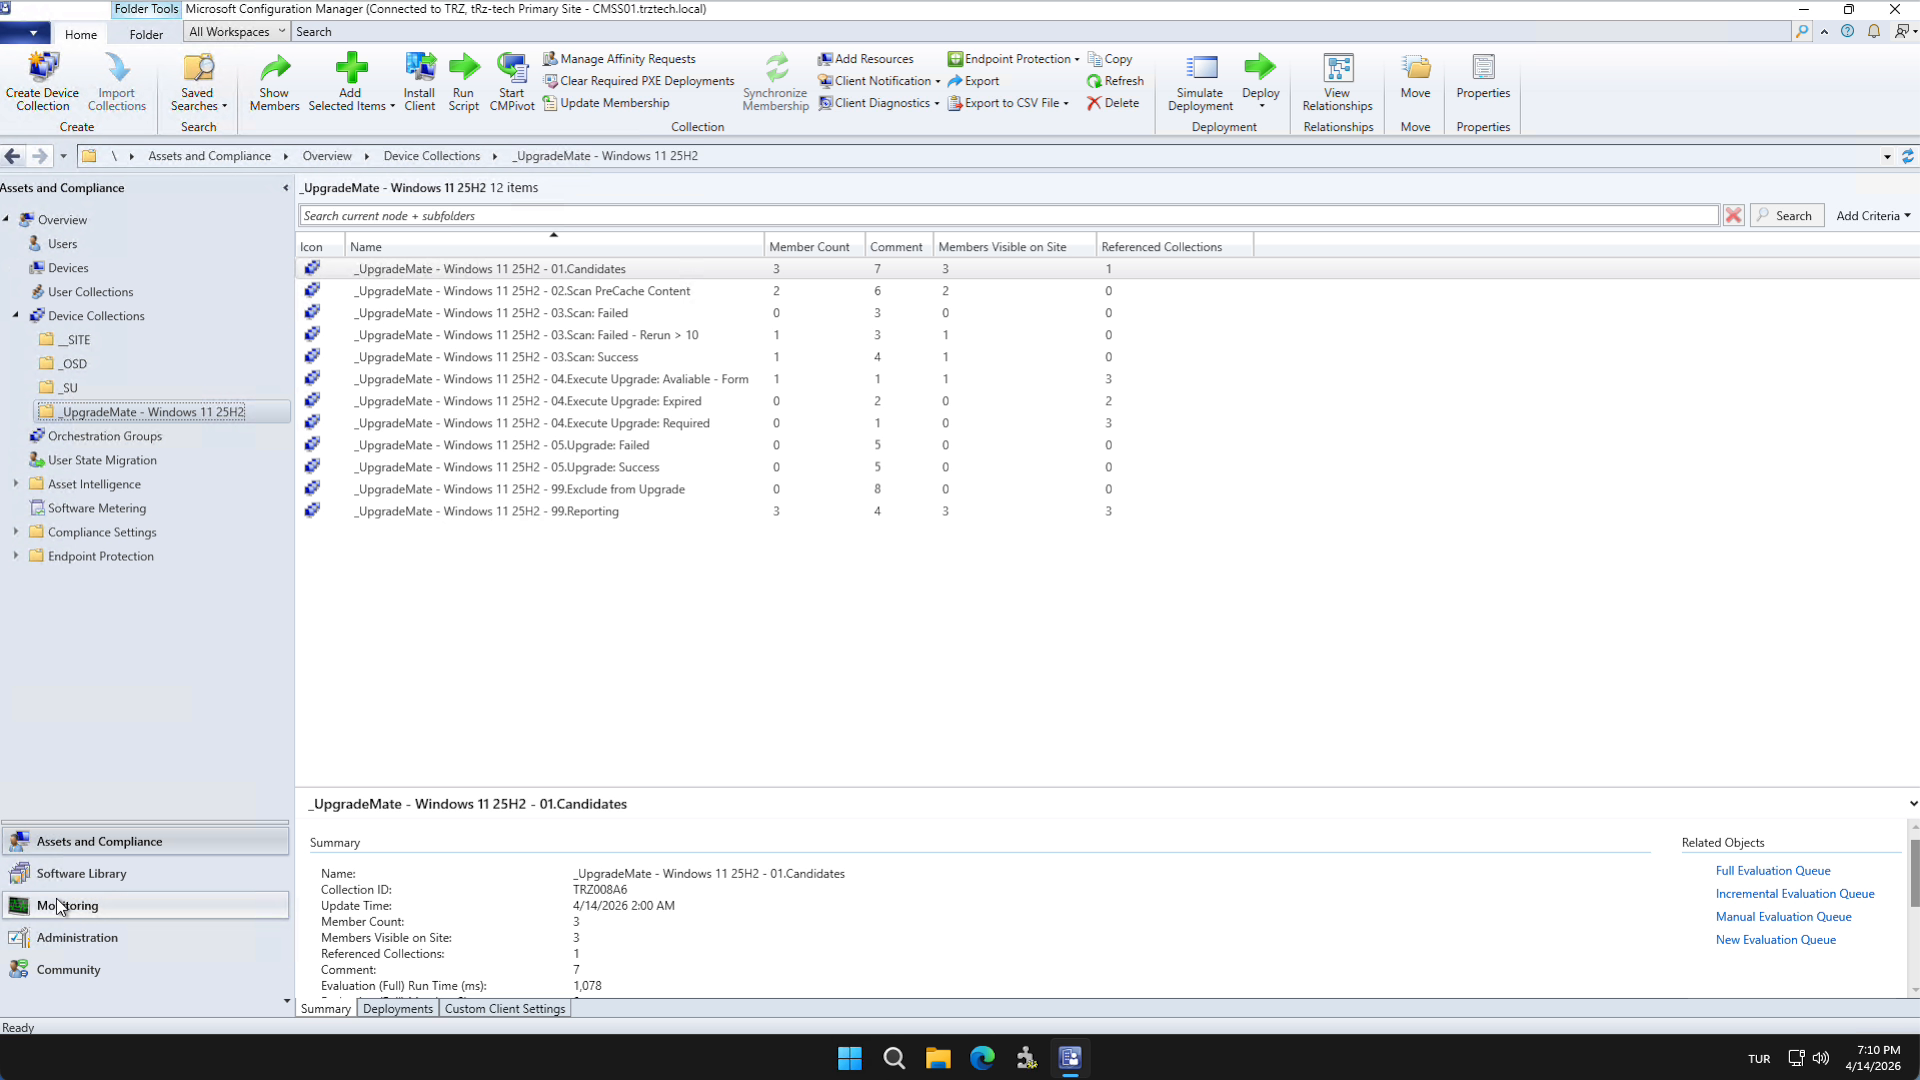Click Run Script icon

point(463,81)
